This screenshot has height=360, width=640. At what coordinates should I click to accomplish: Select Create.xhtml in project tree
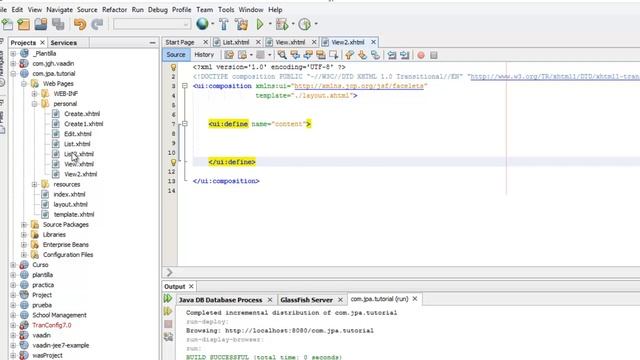coord(82,114)
